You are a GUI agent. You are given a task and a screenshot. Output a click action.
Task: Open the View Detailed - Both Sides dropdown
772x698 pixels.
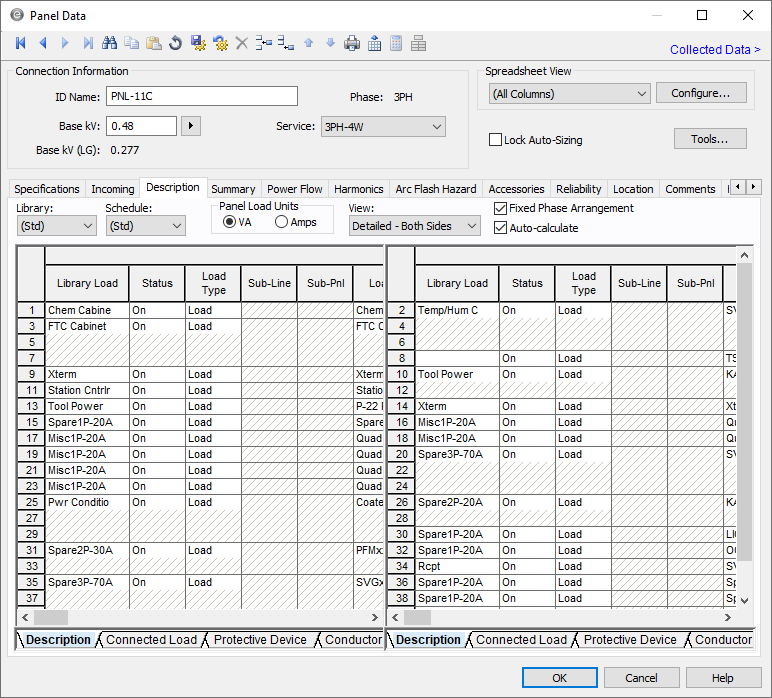(414, 226)
